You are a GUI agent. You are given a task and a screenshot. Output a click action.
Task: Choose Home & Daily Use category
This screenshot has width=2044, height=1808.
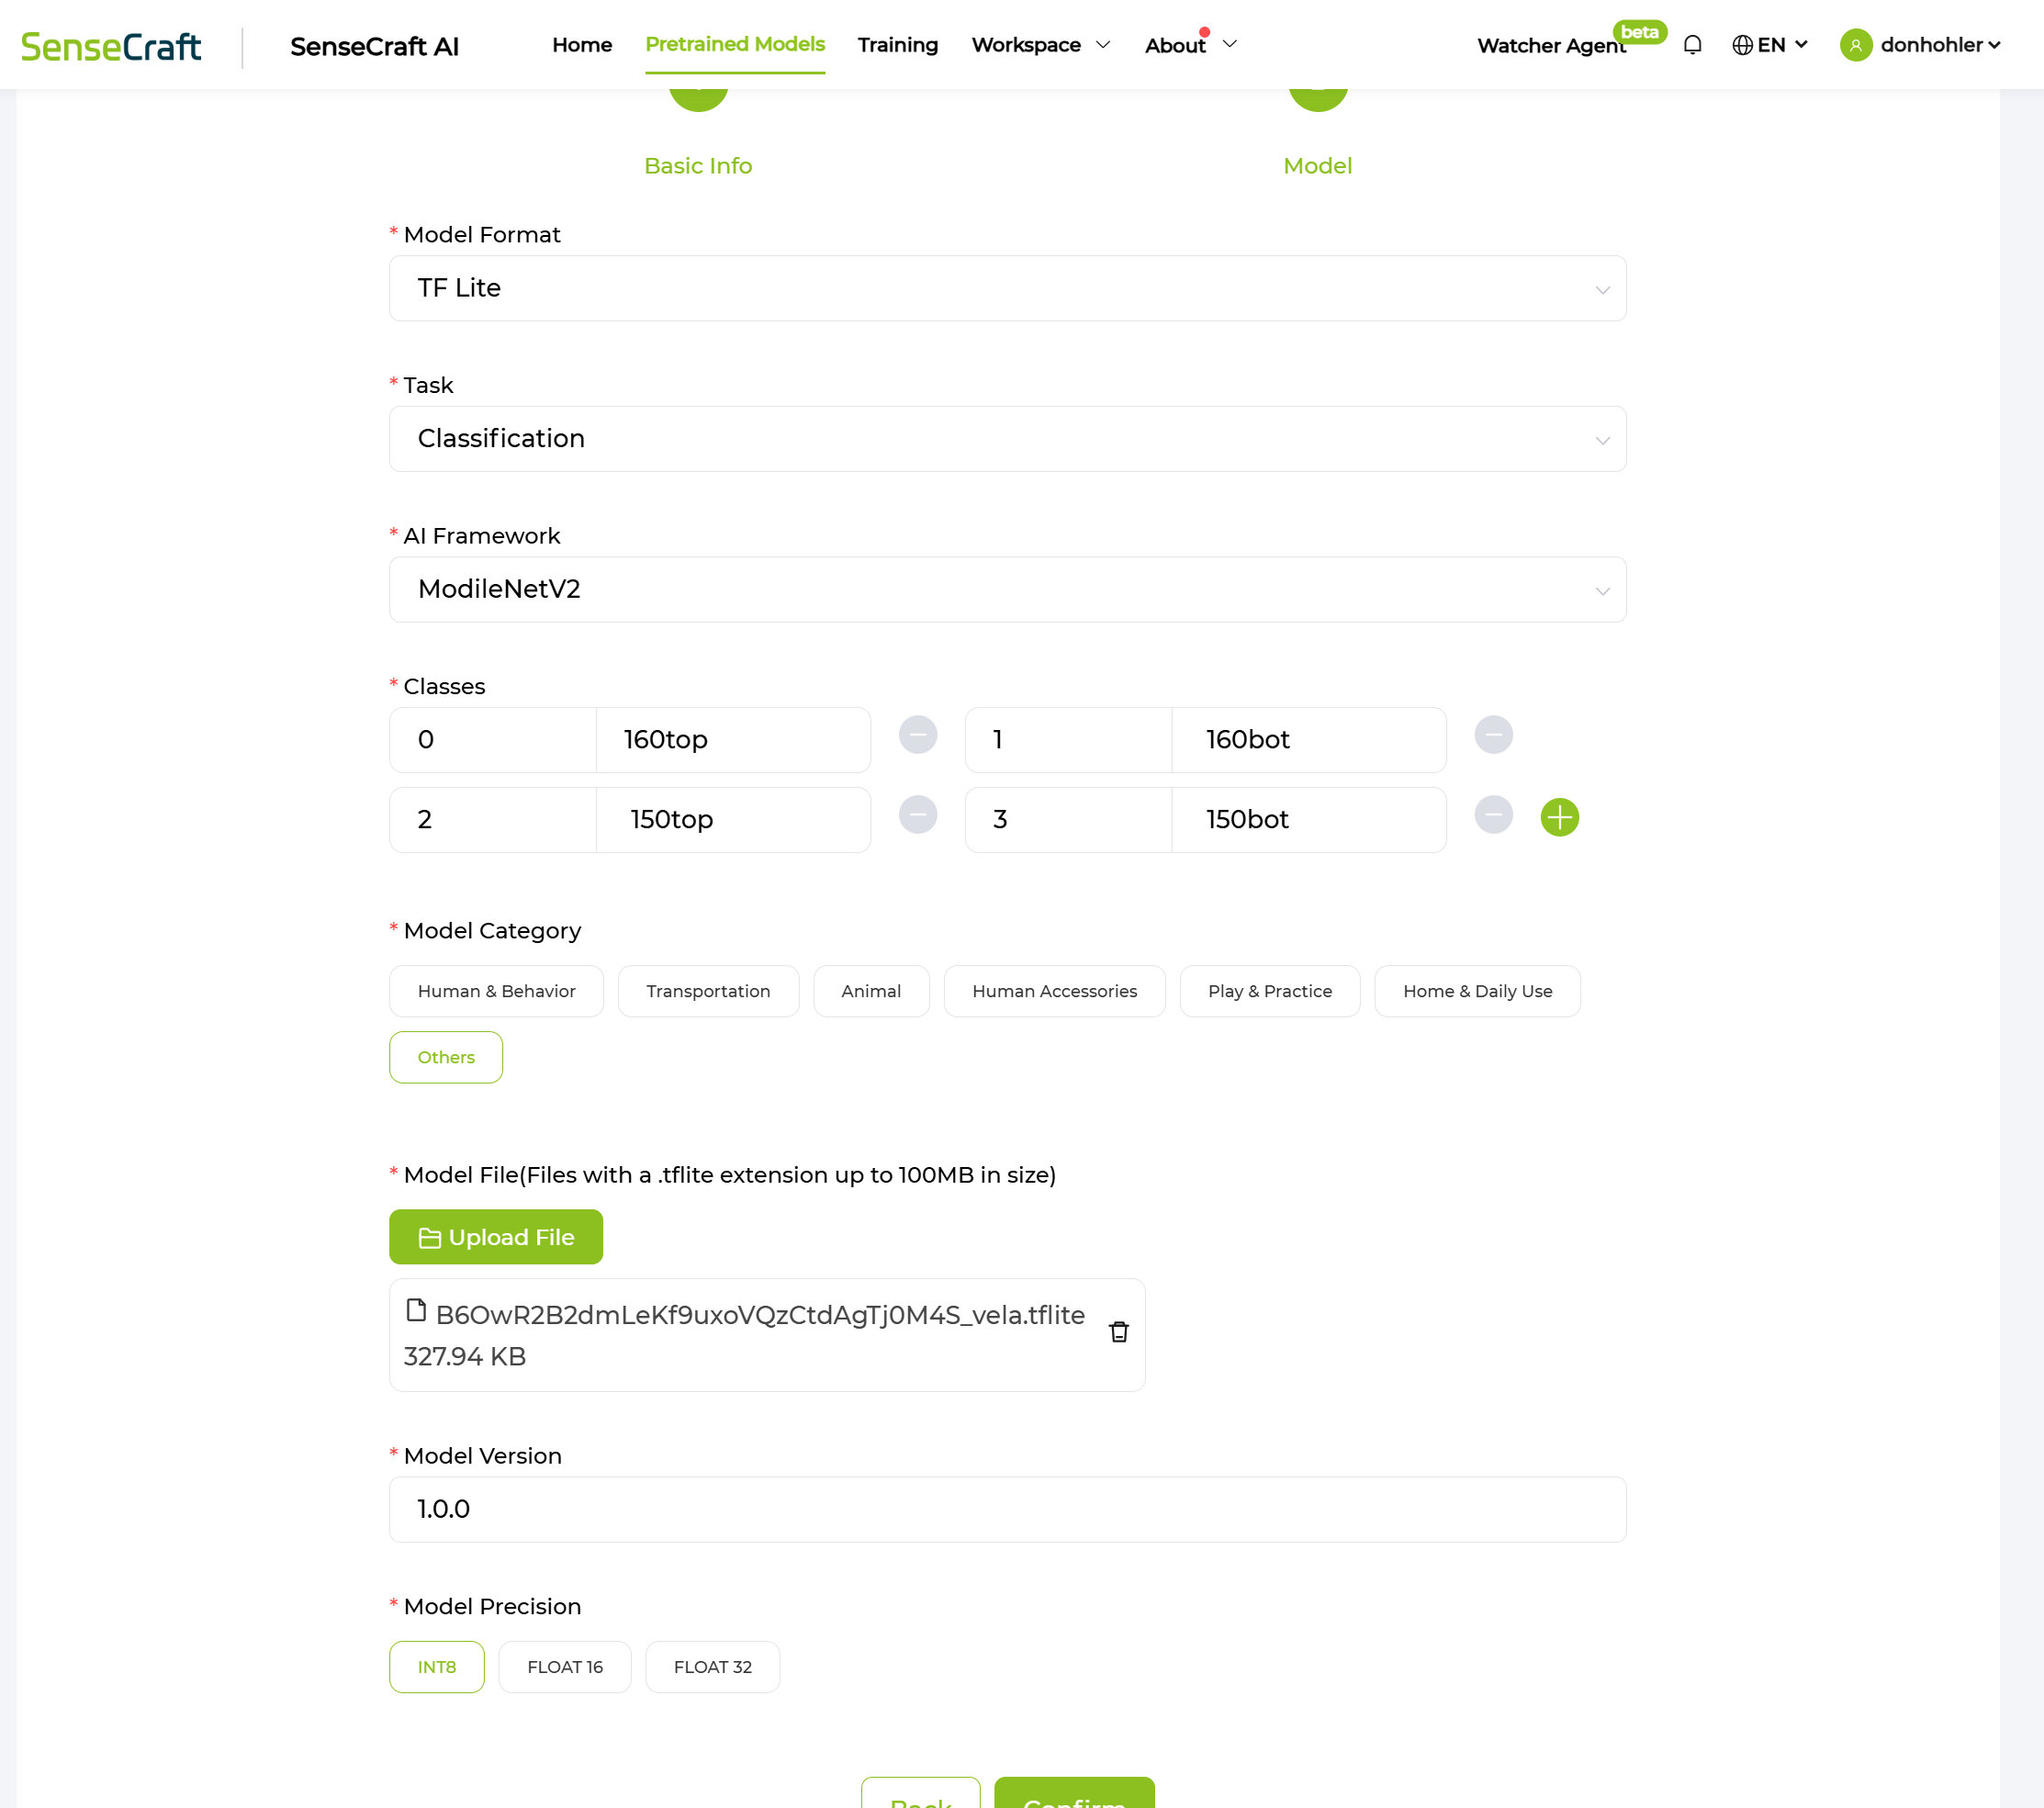pos(1477,991)
